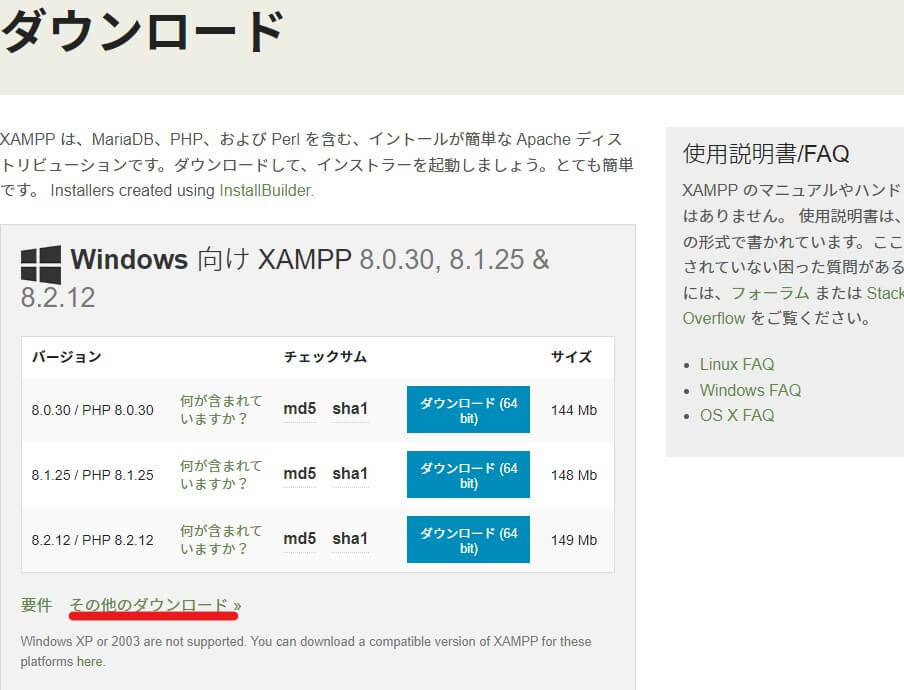Open the OS X FAQ link
This screenshot has width=904, height=690.
[737, 416]
